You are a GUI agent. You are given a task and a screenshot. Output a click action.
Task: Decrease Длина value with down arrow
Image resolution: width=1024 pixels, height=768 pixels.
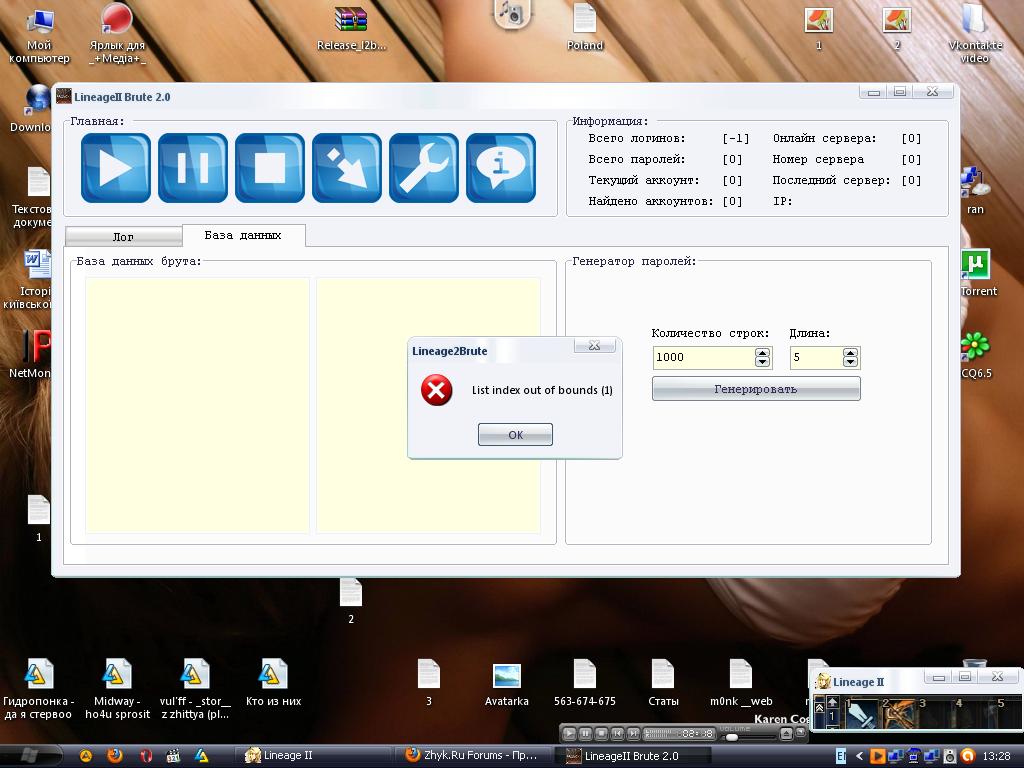coord(850,362)
